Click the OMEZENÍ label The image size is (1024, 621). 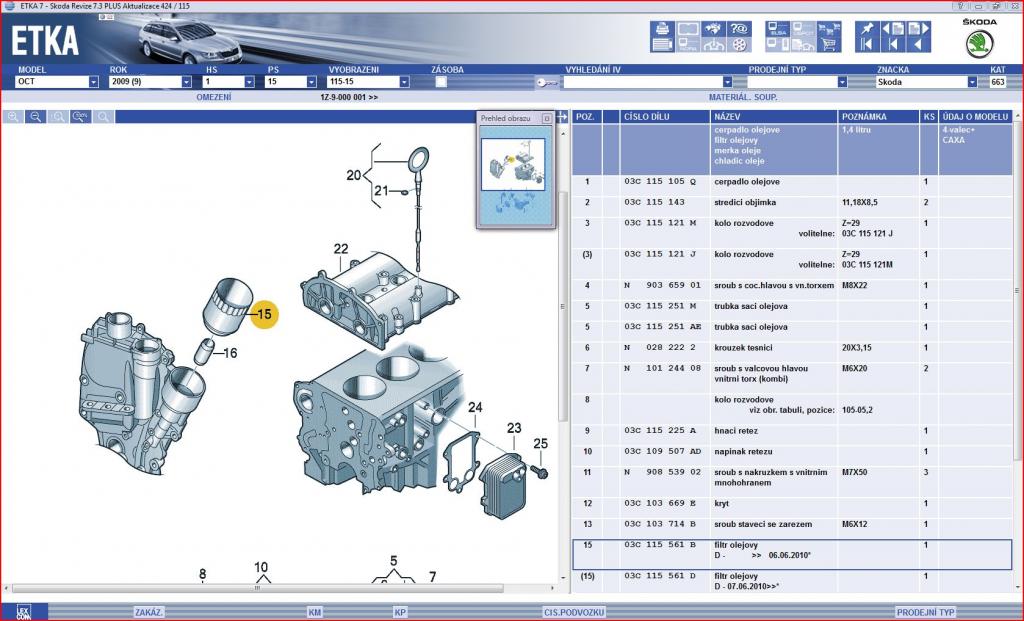(x=214, y=97)
